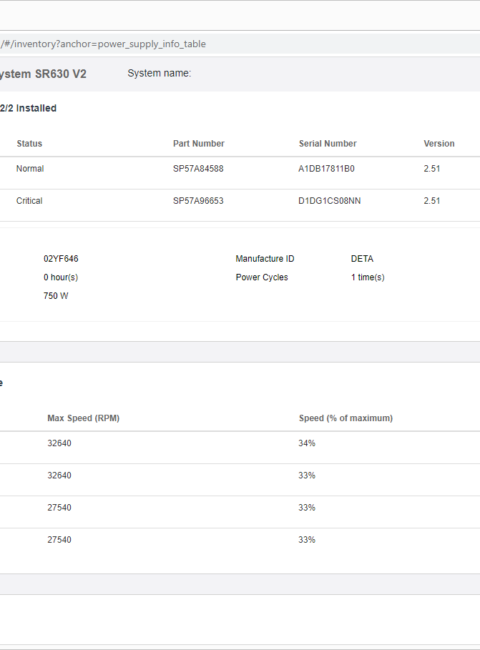This screenshot has width=480, height=650.
Task: Select the power supply row with Critical status
Action: point(240,201)
